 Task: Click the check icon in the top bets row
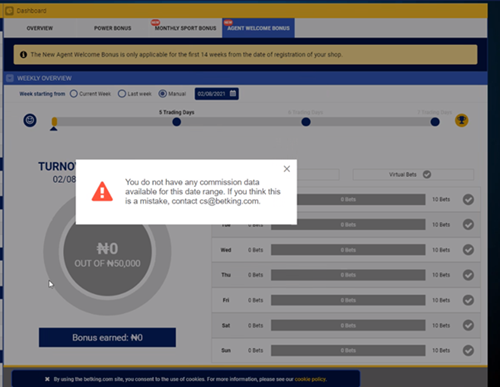pos(468,199)
